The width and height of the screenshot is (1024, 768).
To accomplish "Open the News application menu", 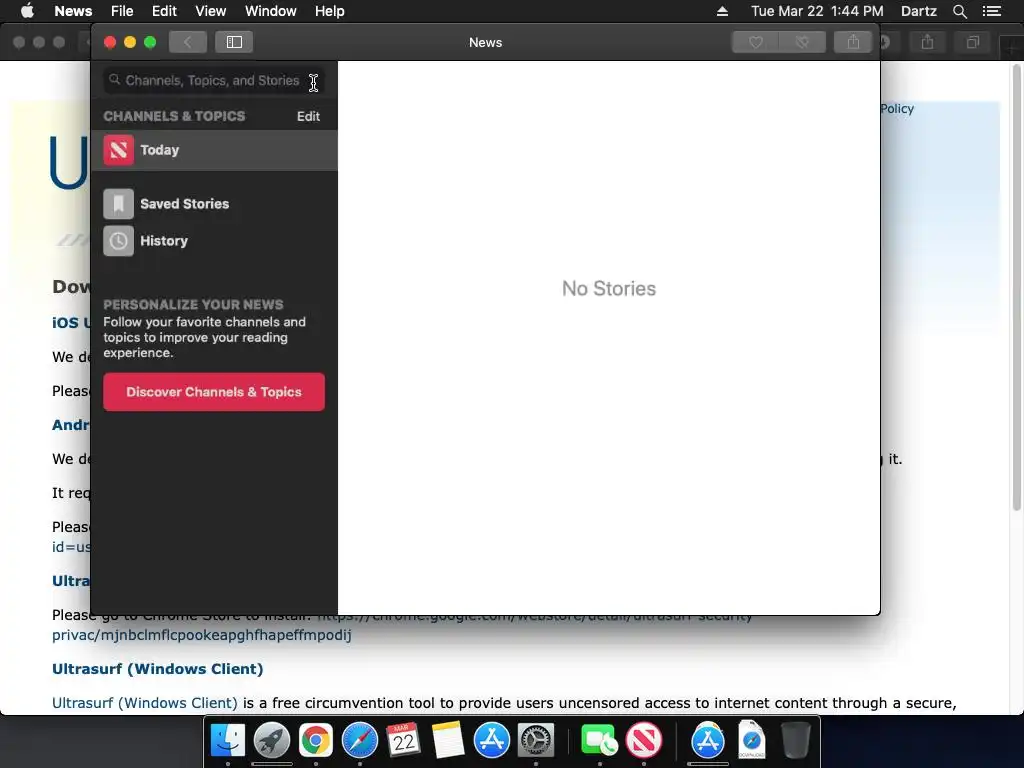I will click(x=73, y=11).
